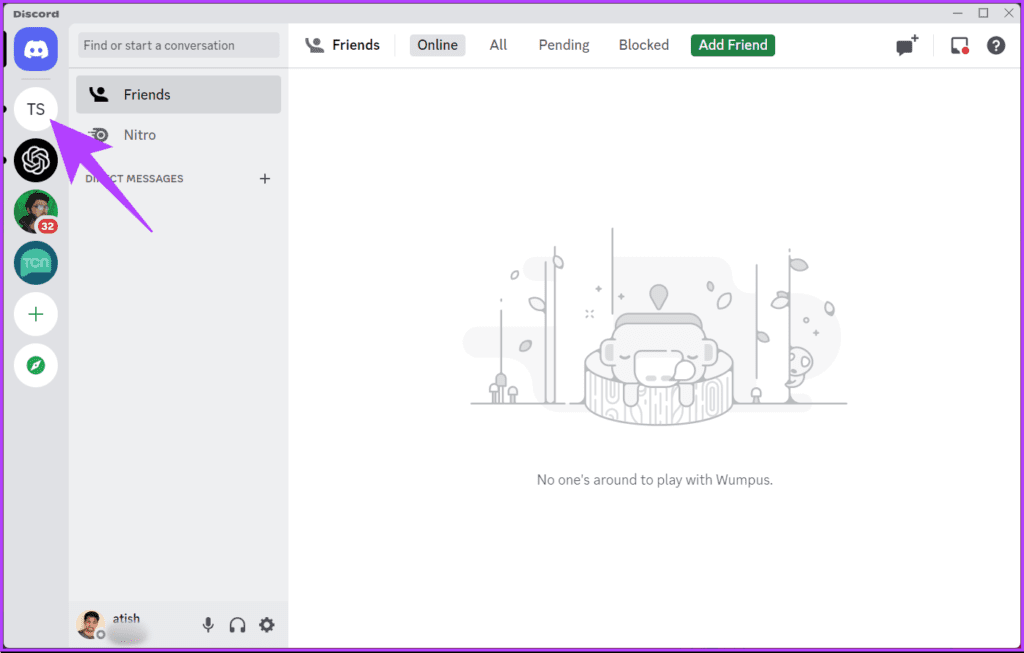Open the inbox icon
The image size is (1024, 653).
tap(959, 46)
